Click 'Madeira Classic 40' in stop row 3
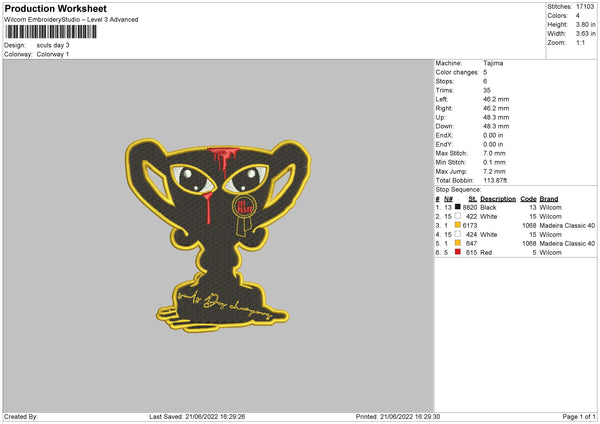 [567, 225]
